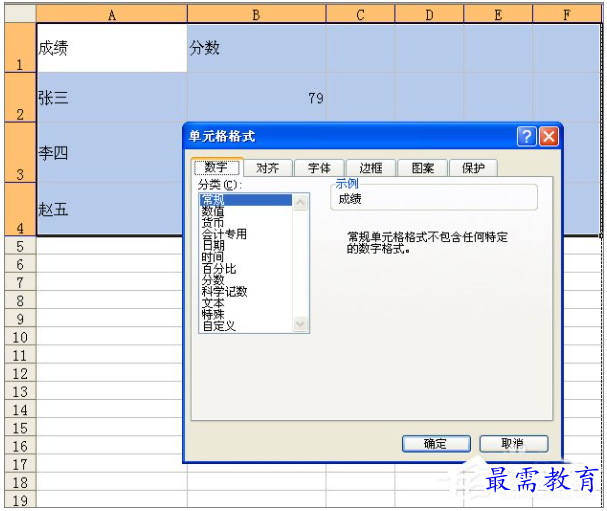Image resolution: width=607 pixels, height=511 pixels.
Task: Click cell B1 containing 分数
Action: 257,48
